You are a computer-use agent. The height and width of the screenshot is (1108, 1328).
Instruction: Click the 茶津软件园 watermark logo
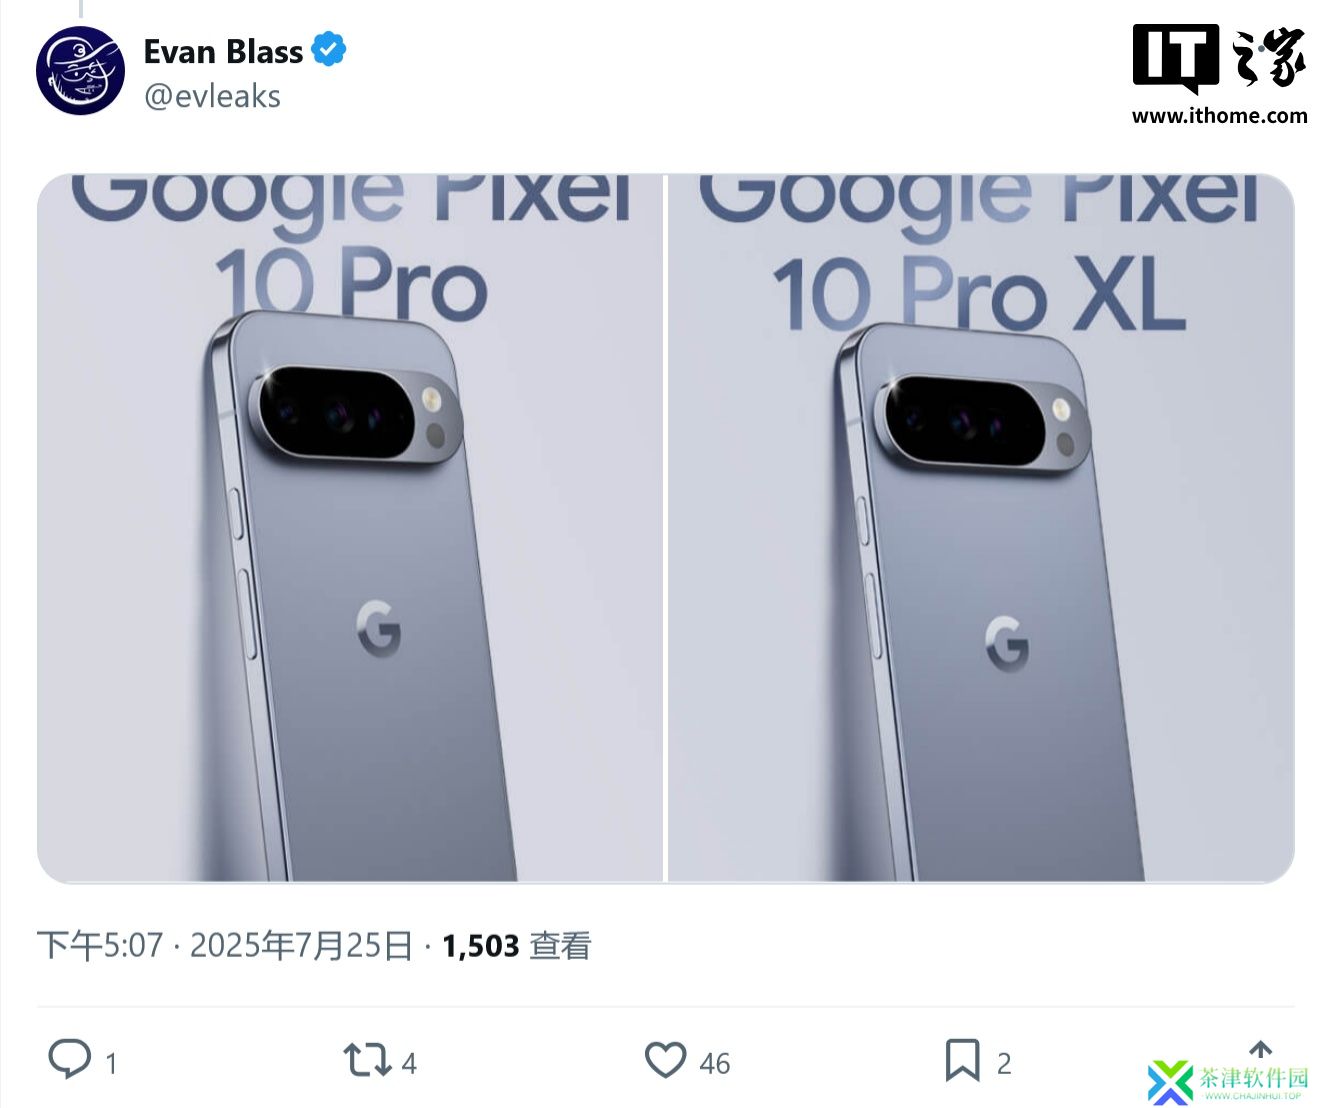point(1229,1082)
